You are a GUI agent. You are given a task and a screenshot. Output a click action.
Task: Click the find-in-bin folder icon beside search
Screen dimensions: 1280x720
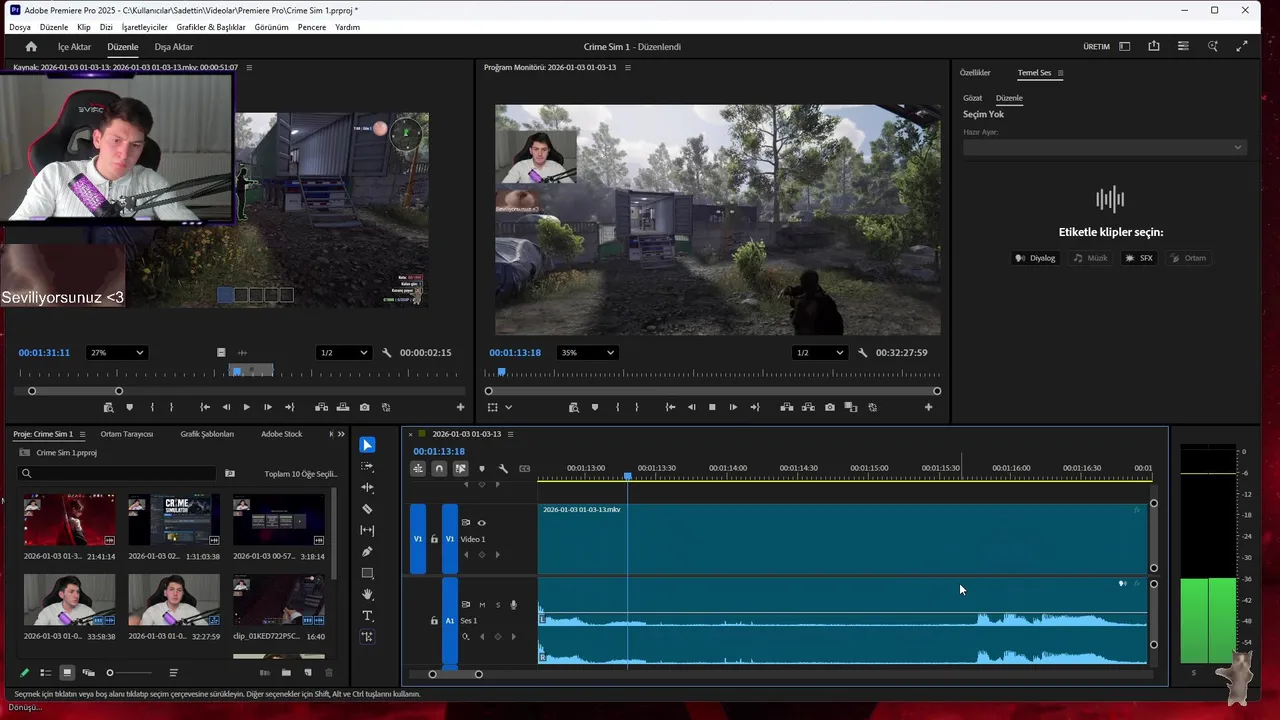[230, 473]
